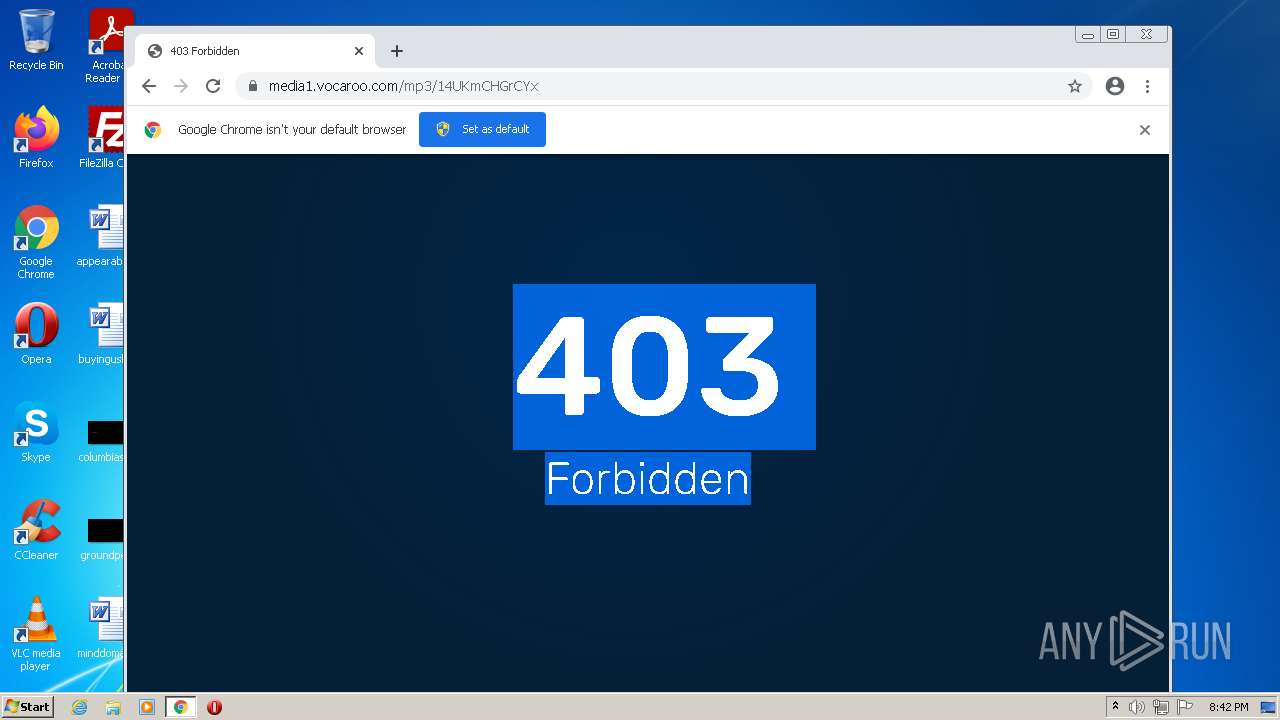
Task: Dismiss the default browser infobar
Action: click(x=1145, y=130)
